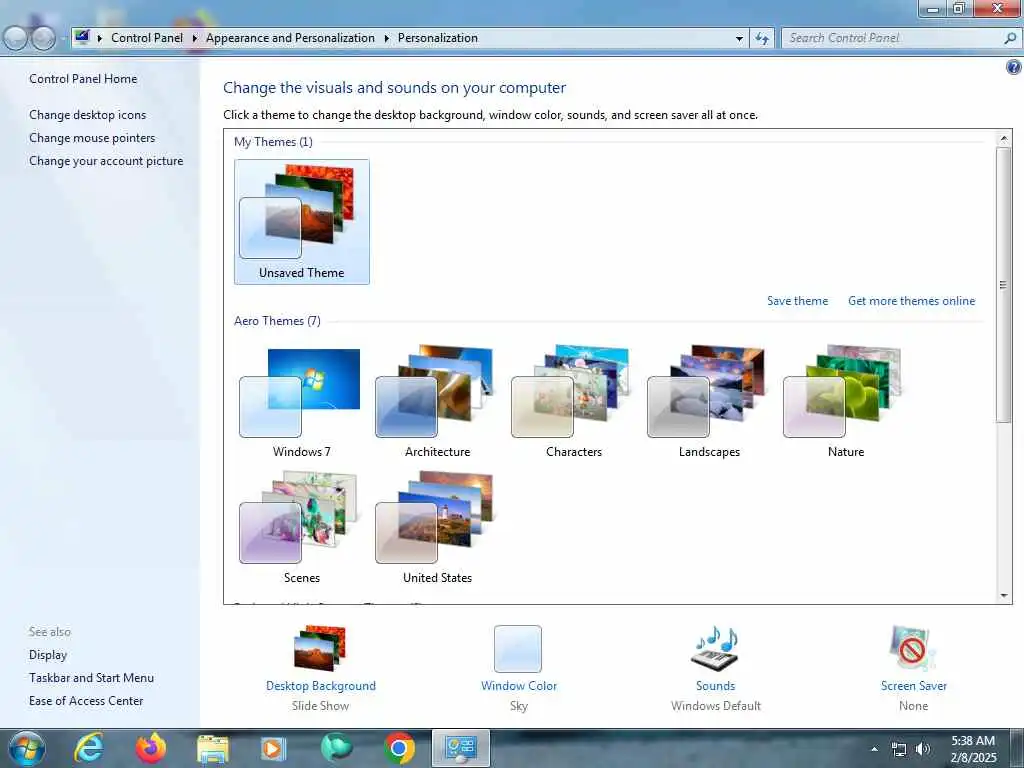Launch Internet Explorer from taskbar
This screenshot has width=1024, height=768.
point(88,748)
